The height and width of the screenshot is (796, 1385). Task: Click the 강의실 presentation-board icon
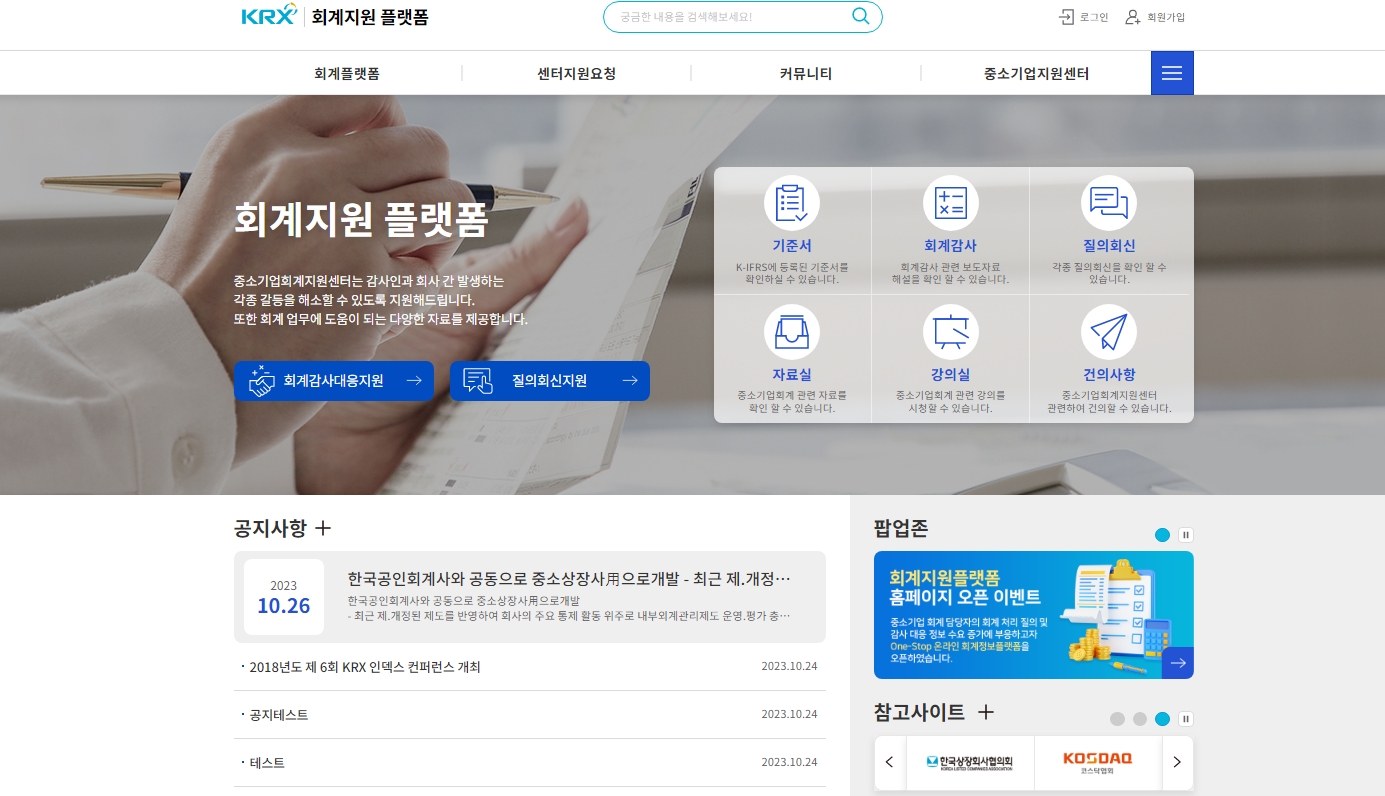[x=950, y=332]
